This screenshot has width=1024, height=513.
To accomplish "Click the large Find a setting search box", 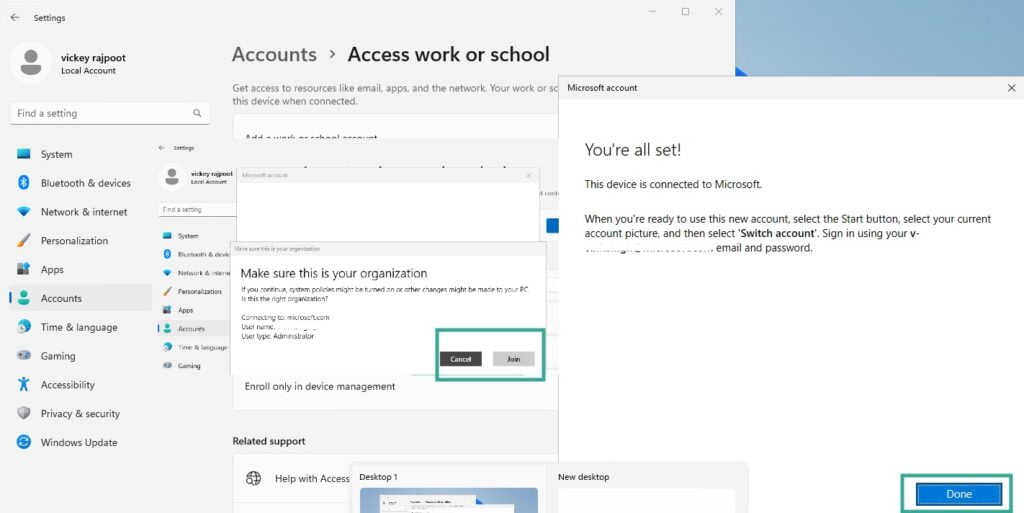I will (x=110, y=113).
